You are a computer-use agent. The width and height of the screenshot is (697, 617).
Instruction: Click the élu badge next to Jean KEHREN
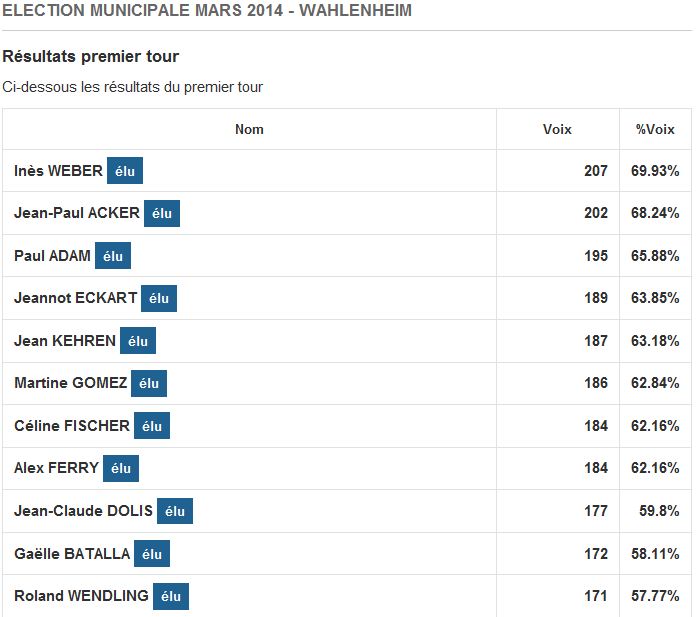pyautogui.click(x=138, y=341)
